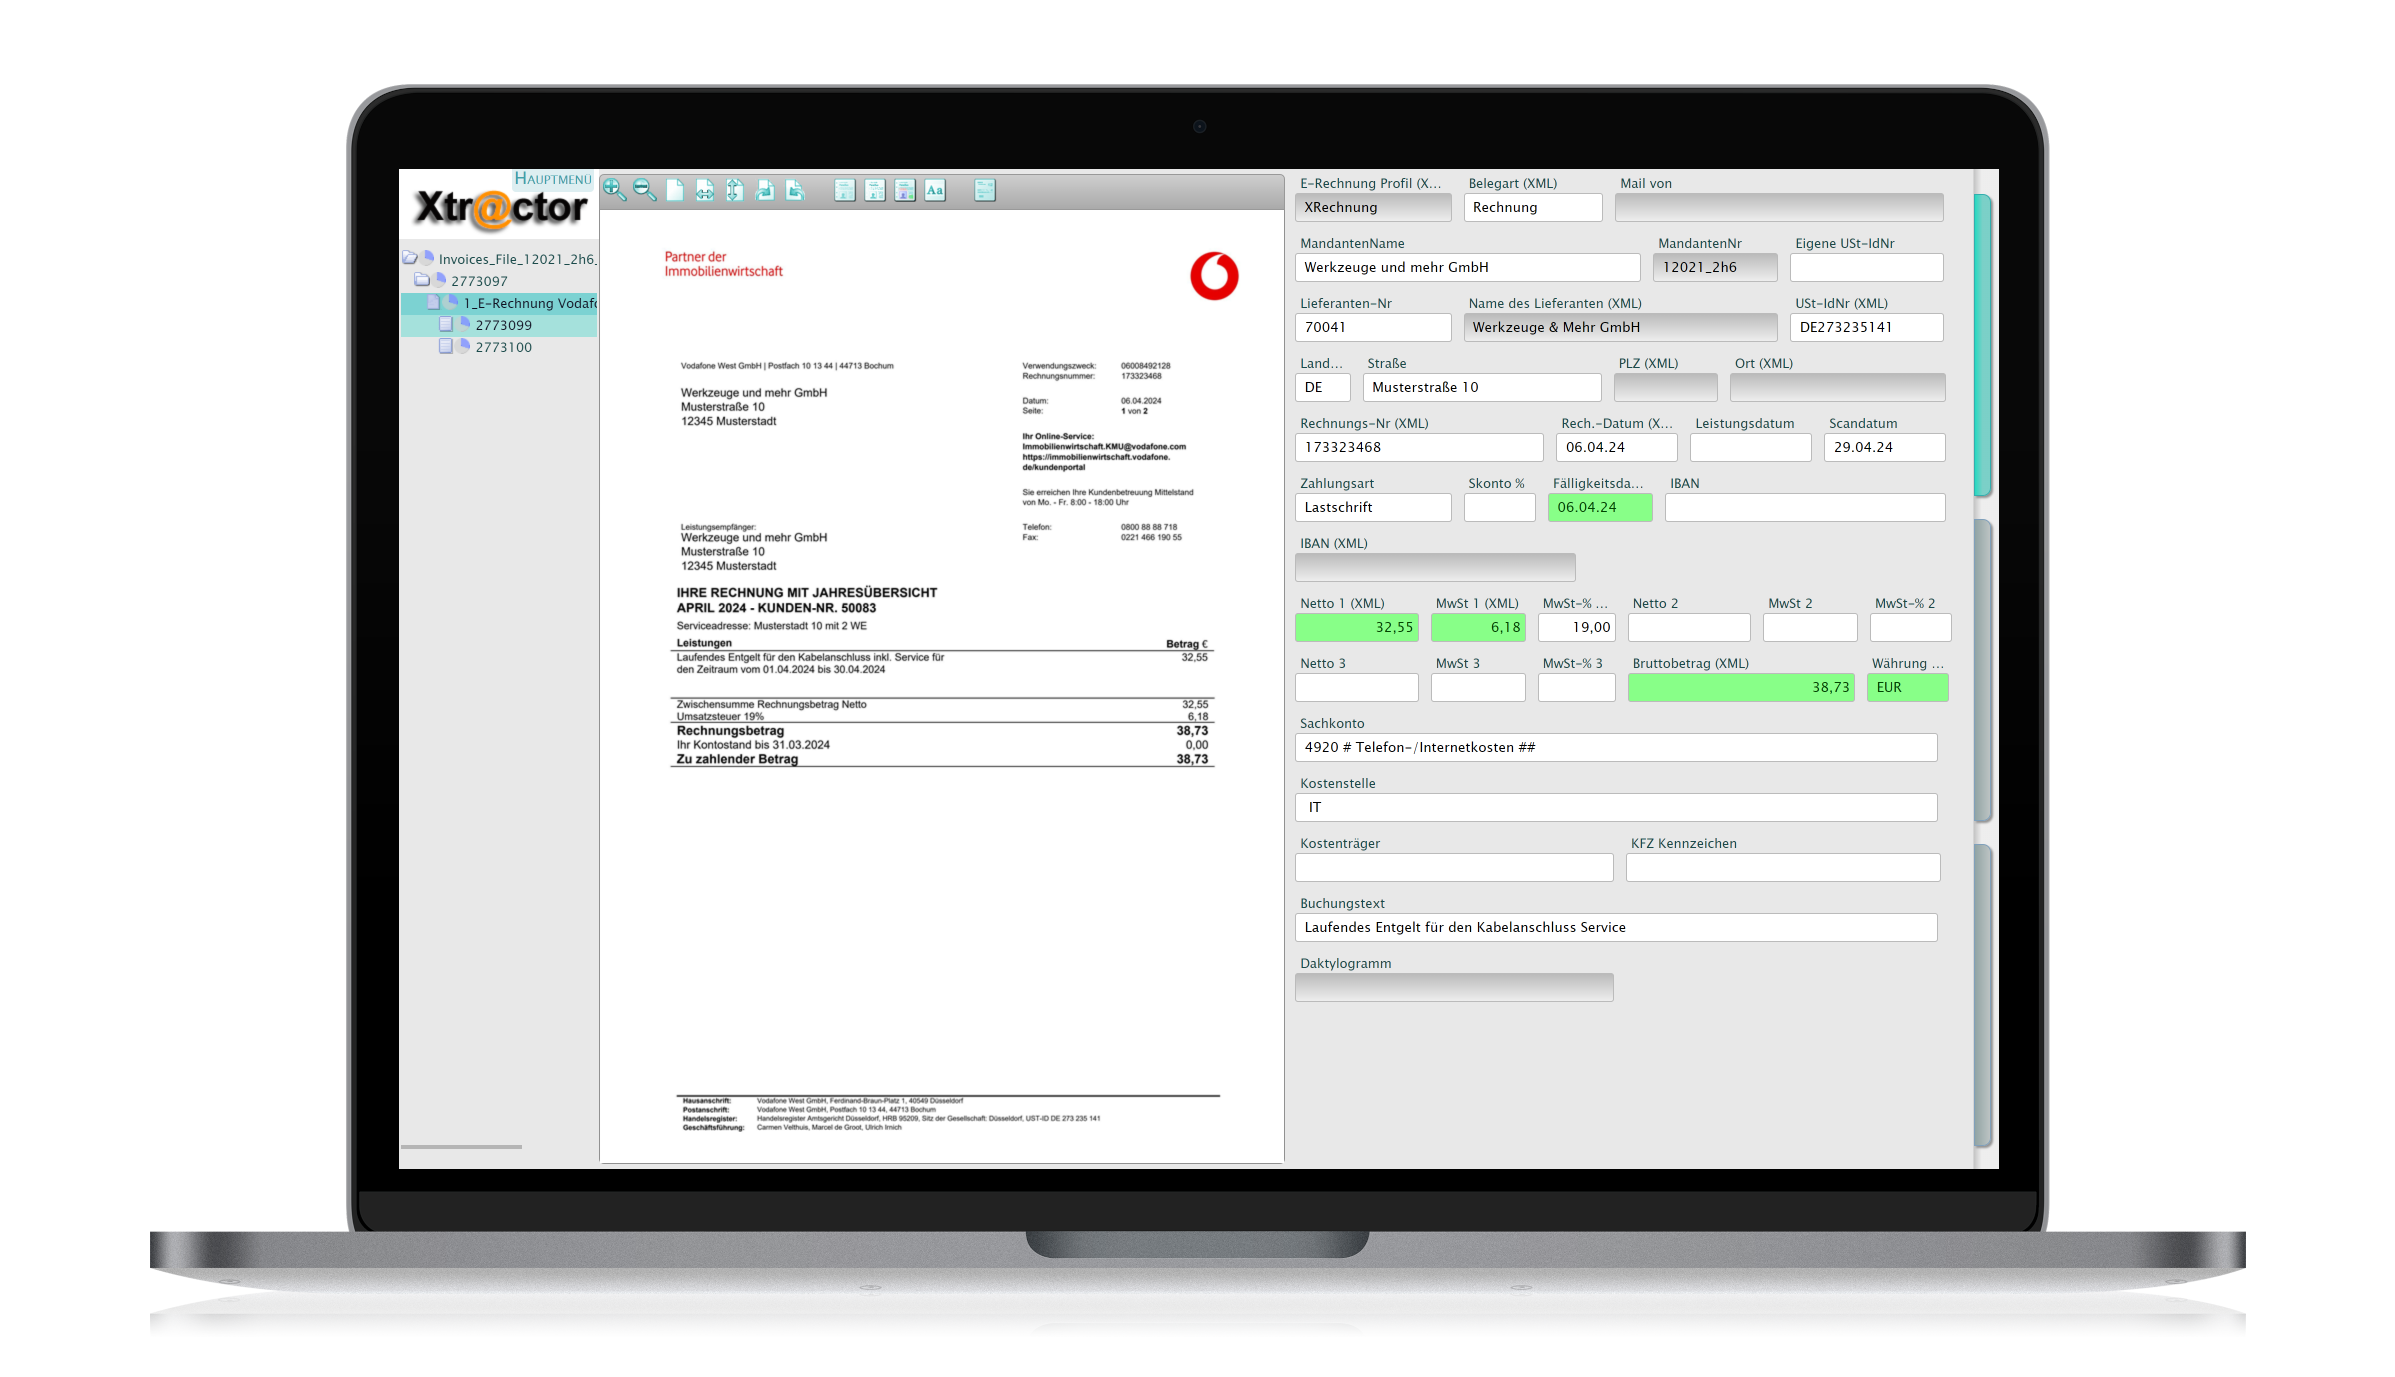Screen dimensions: 2395x1377
Task: Click the last document icon in the toolbar
Action: [985, 190]
